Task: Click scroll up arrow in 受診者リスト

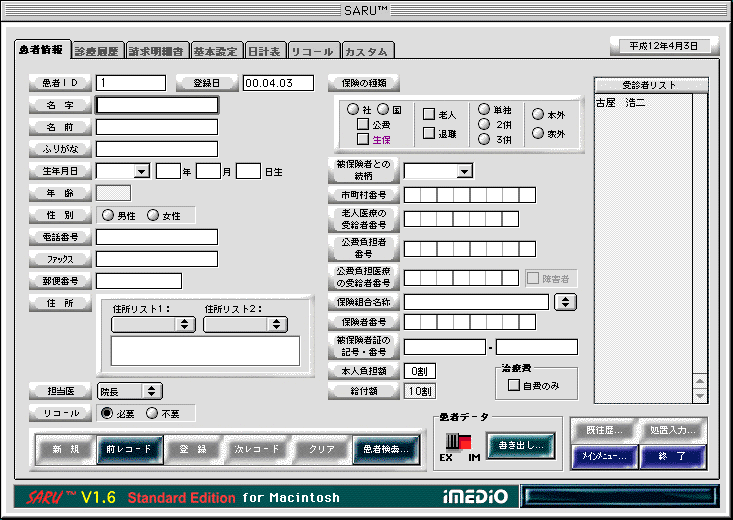Action: 699,381
